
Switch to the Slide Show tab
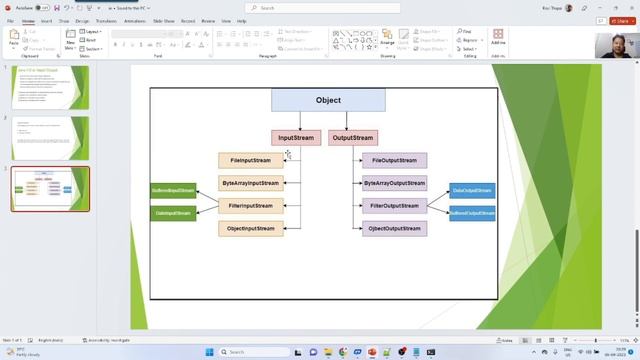tap(164, 21)
